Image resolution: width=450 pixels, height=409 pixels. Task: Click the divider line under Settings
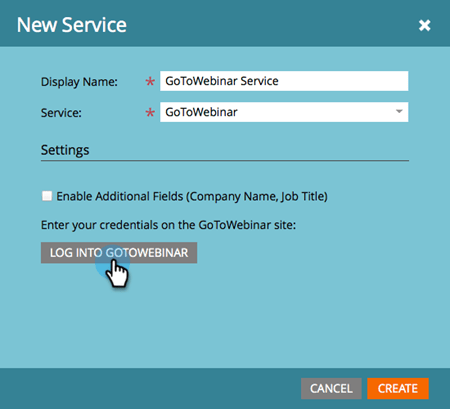pos(225,161)
